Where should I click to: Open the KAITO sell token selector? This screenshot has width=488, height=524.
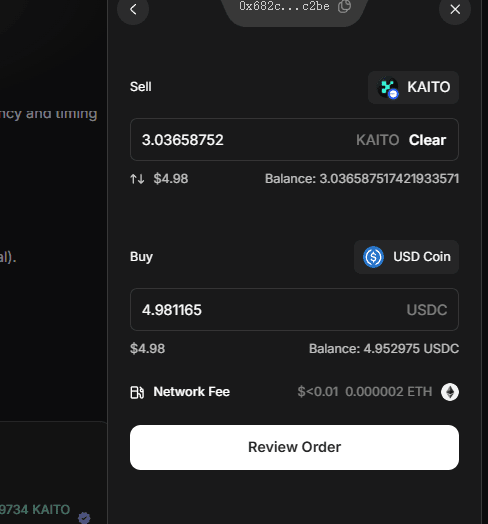(x=413, y=87)
